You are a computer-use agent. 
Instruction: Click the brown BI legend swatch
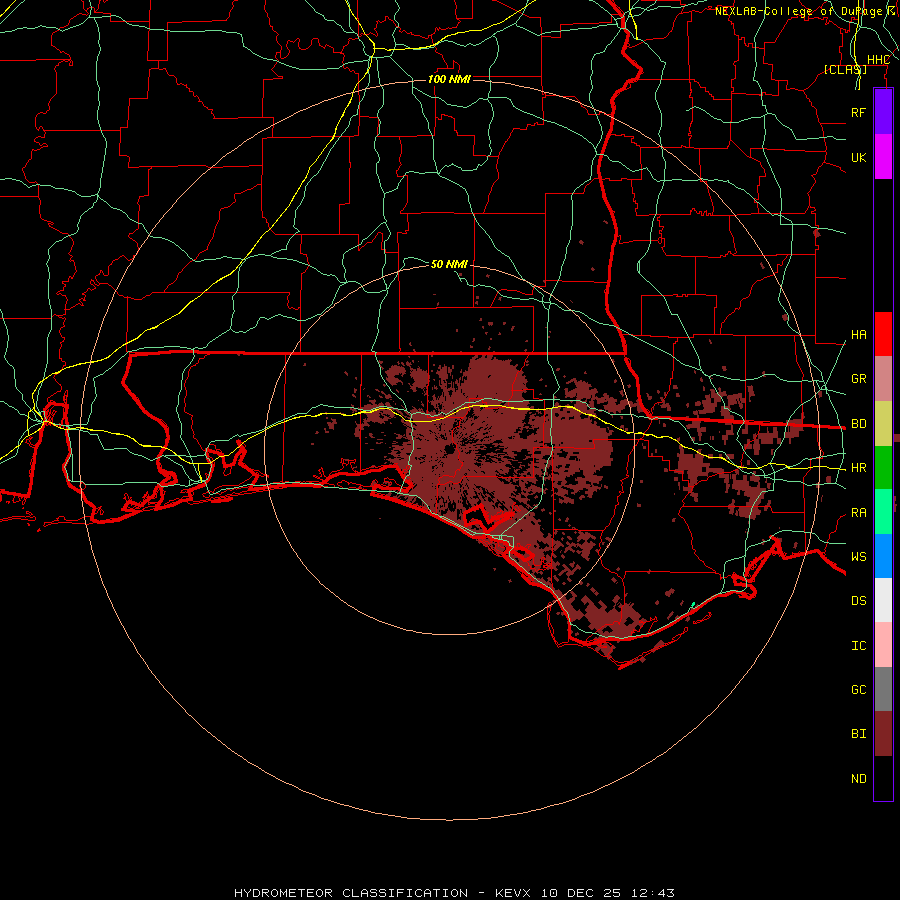coord(883,734)
